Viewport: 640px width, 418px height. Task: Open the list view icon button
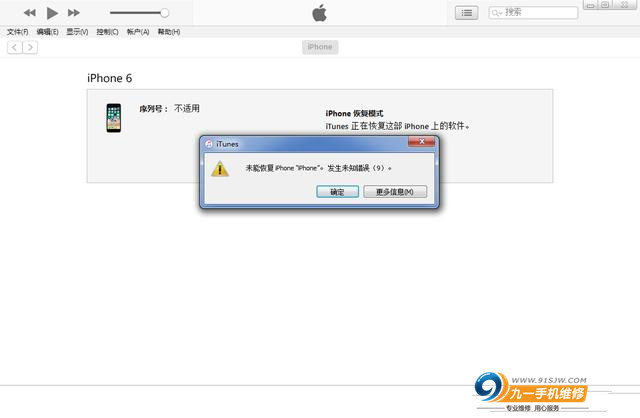(467, 13)
